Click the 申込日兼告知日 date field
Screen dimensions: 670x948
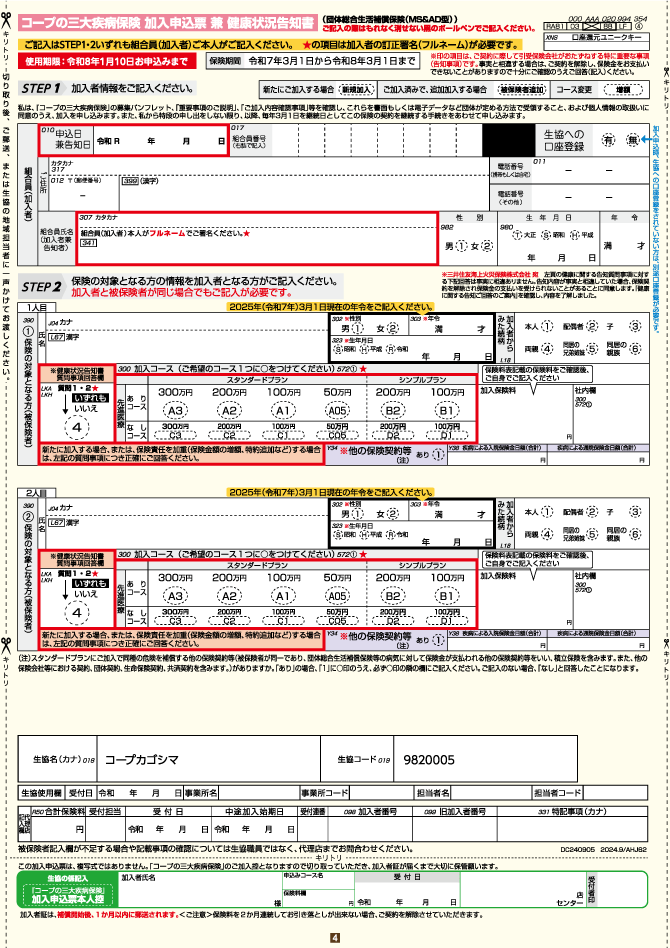[x=133, y=140]
